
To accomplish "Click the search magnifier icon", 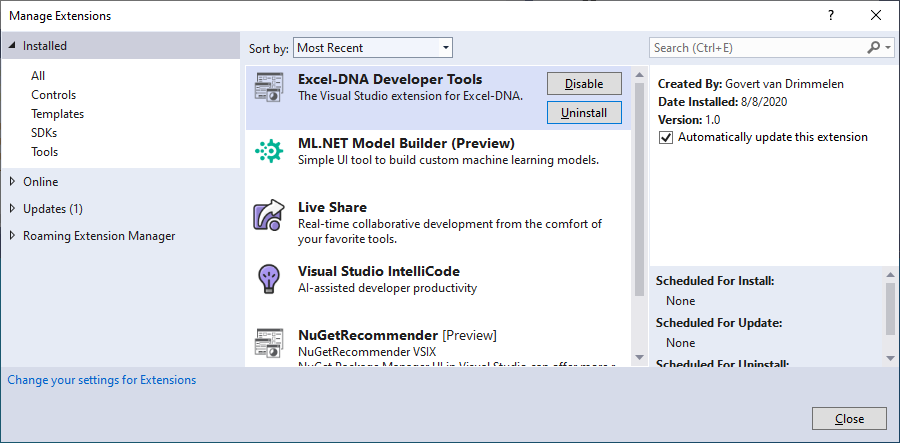I will point(873,48).
